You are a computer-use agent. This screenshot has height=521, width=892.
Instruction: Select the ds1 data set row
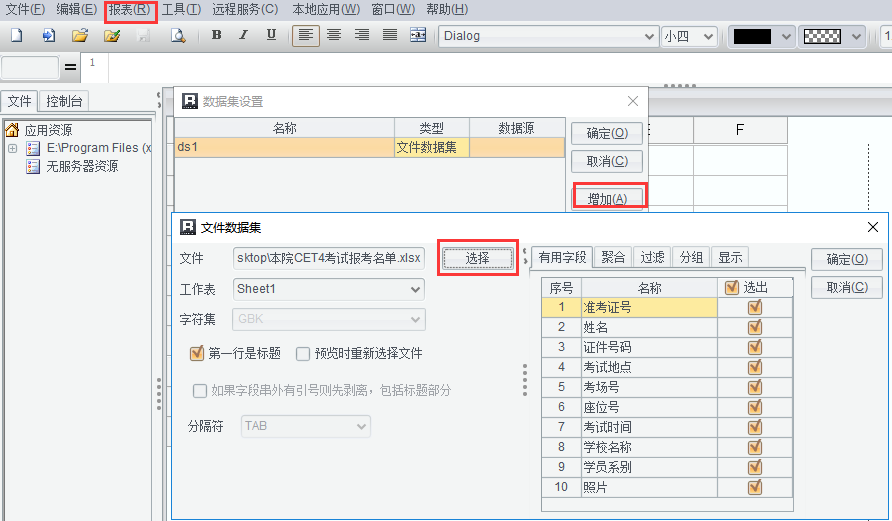[x=370, y=147]
